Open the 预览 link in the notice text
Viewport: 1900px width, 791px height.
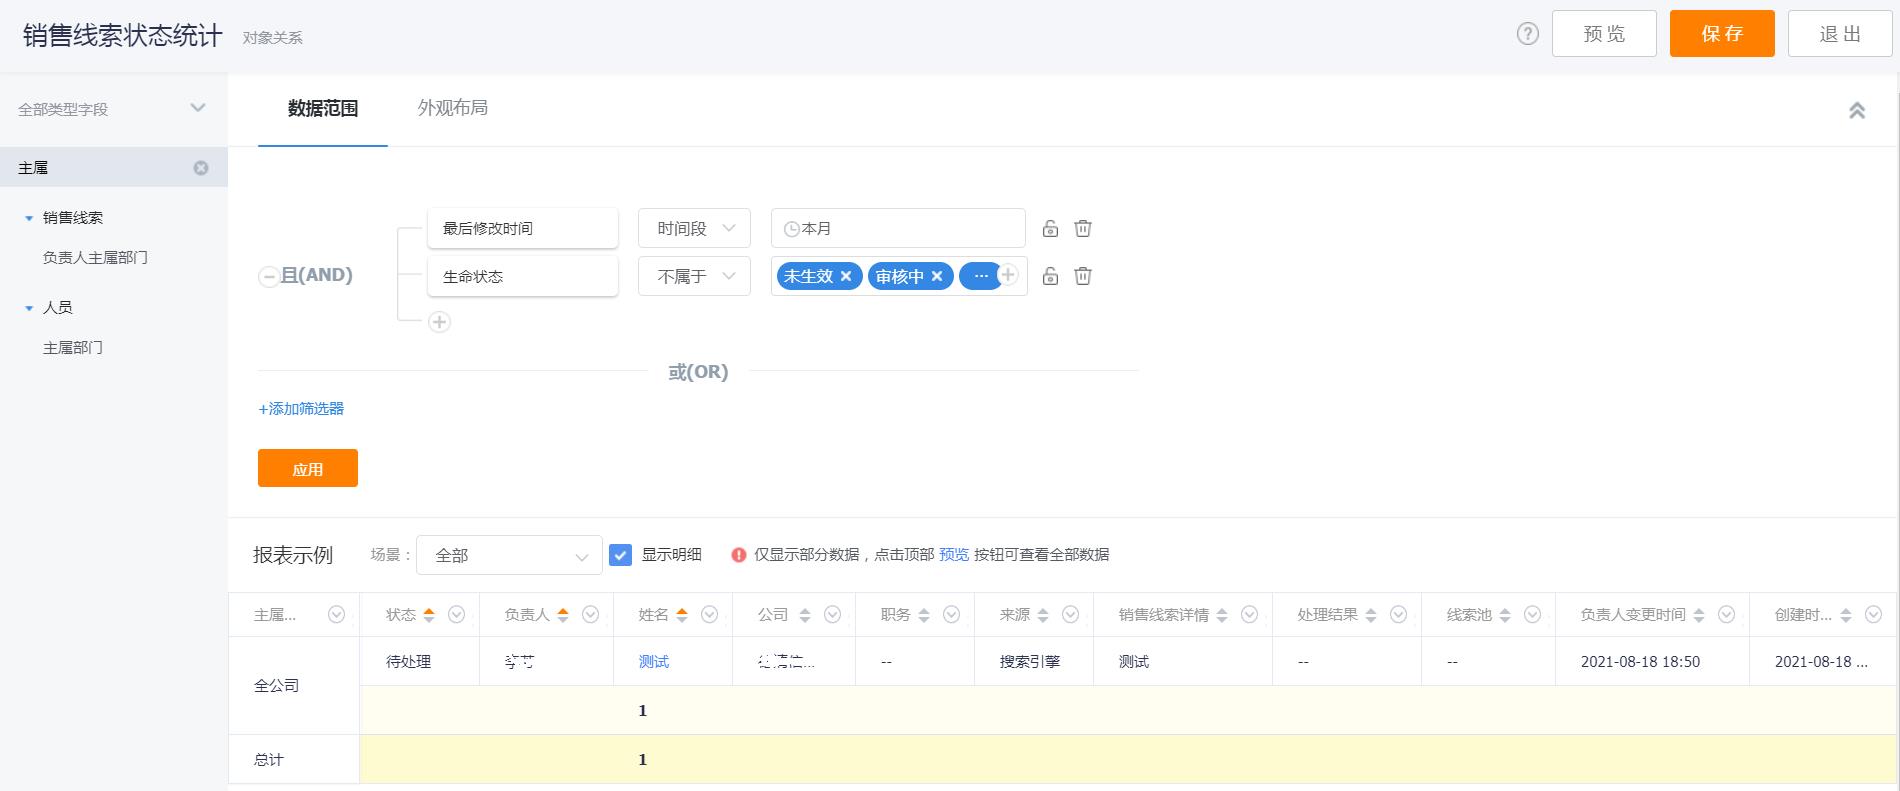954,555
